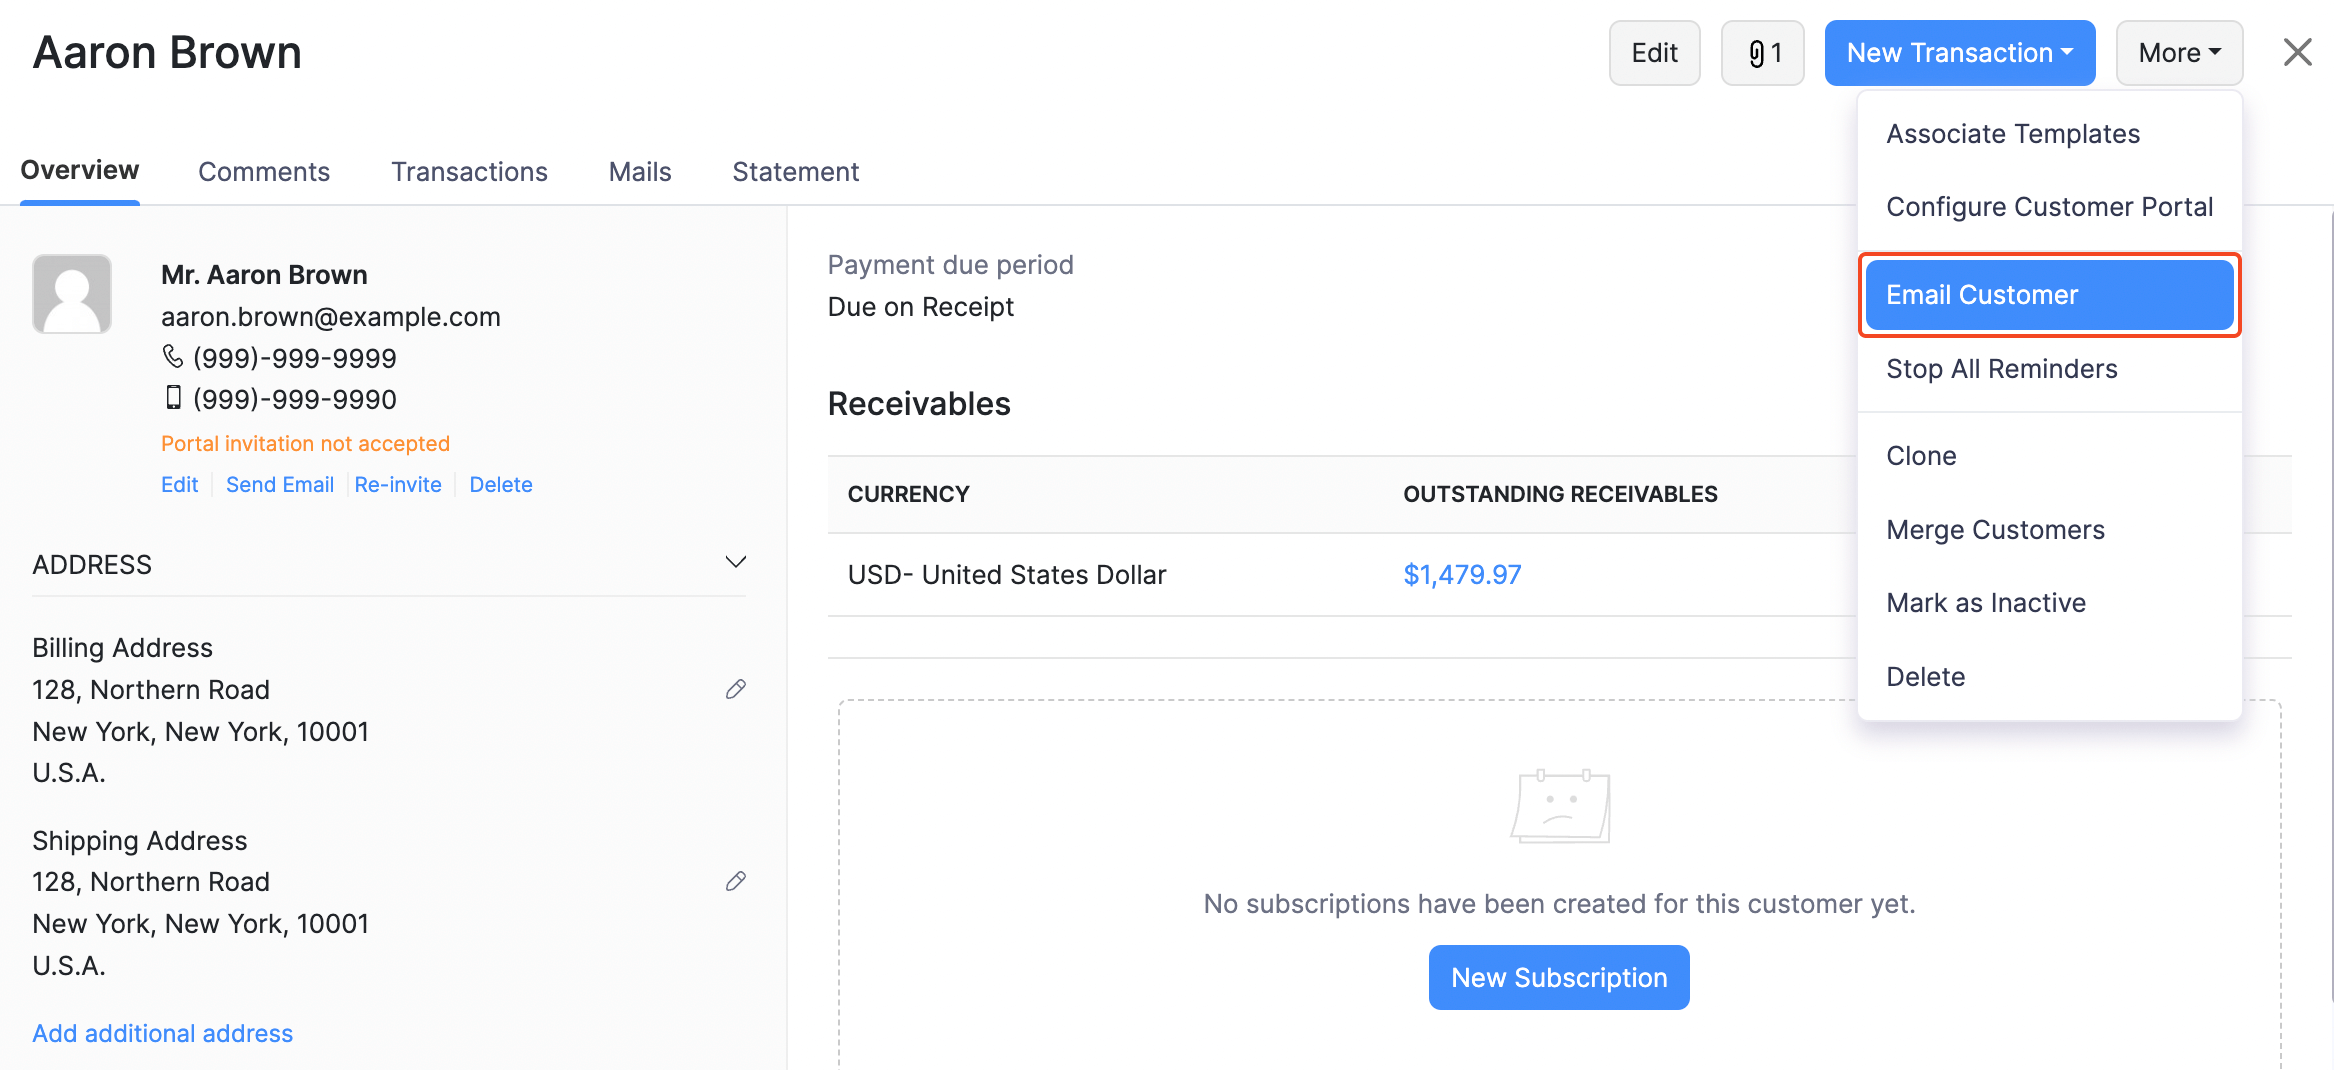This screenshot has height=1070, width=2334.
Task: Open the Transactions tab
Action: pyautogui.click(x=469, y=172)
